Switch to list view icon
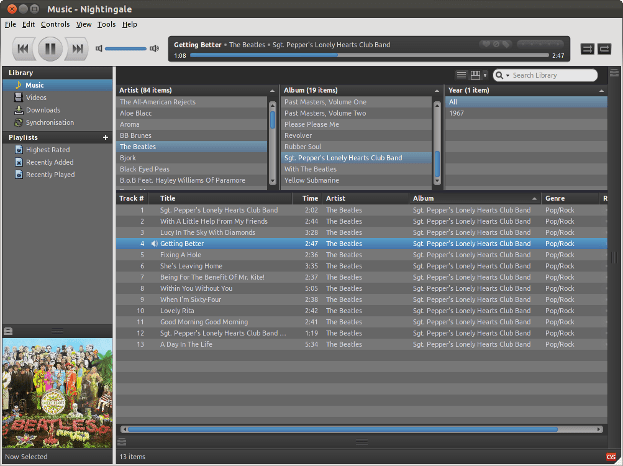Viewport: 623px width, 466px height. point(461,75)
